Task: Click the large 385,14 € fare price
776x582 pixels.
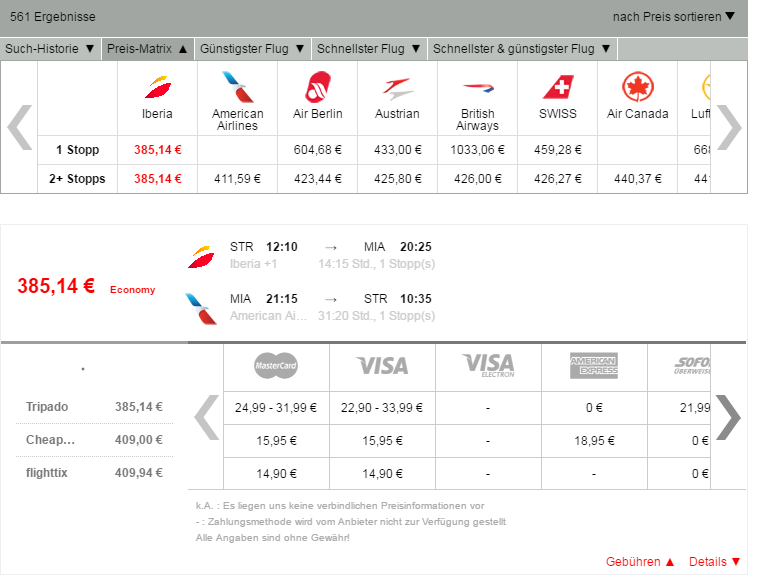Action: 56,286
